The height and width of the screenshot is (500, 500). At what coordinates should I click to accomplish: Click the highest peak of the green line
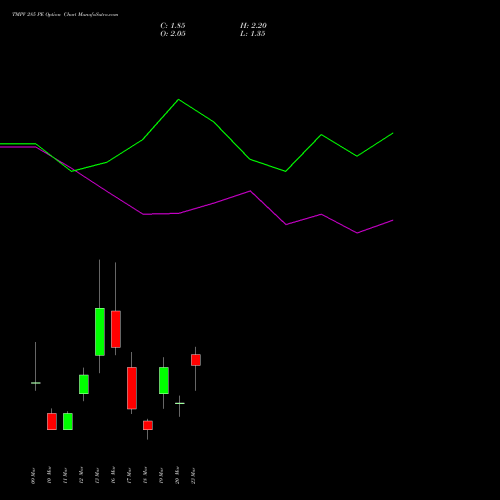(x=178, y=99)
